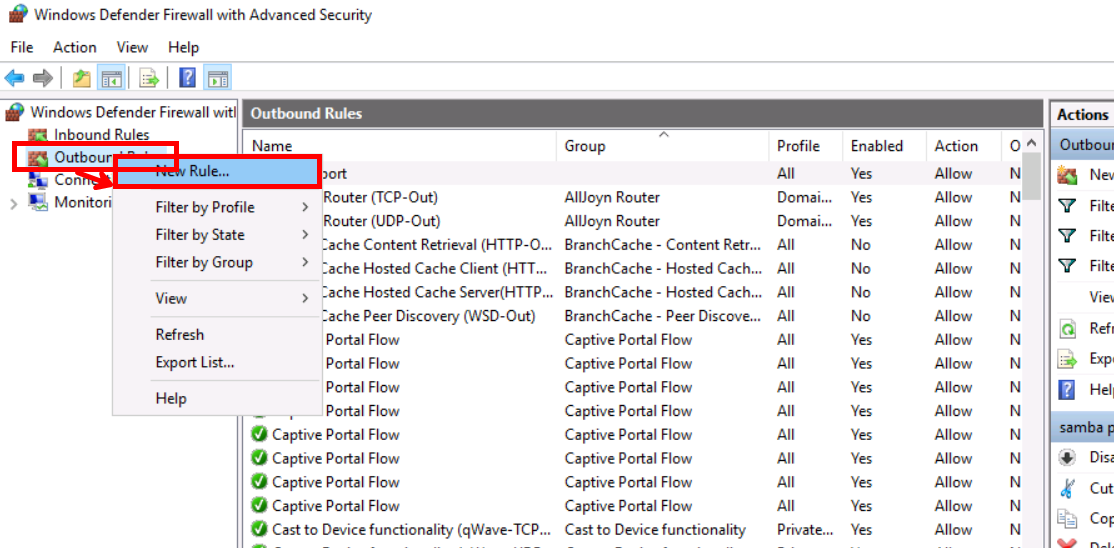Click the first filter funnel icon in Actions
The image size is (1114, 548).
pyautogui.click(x=1067, y=206)
